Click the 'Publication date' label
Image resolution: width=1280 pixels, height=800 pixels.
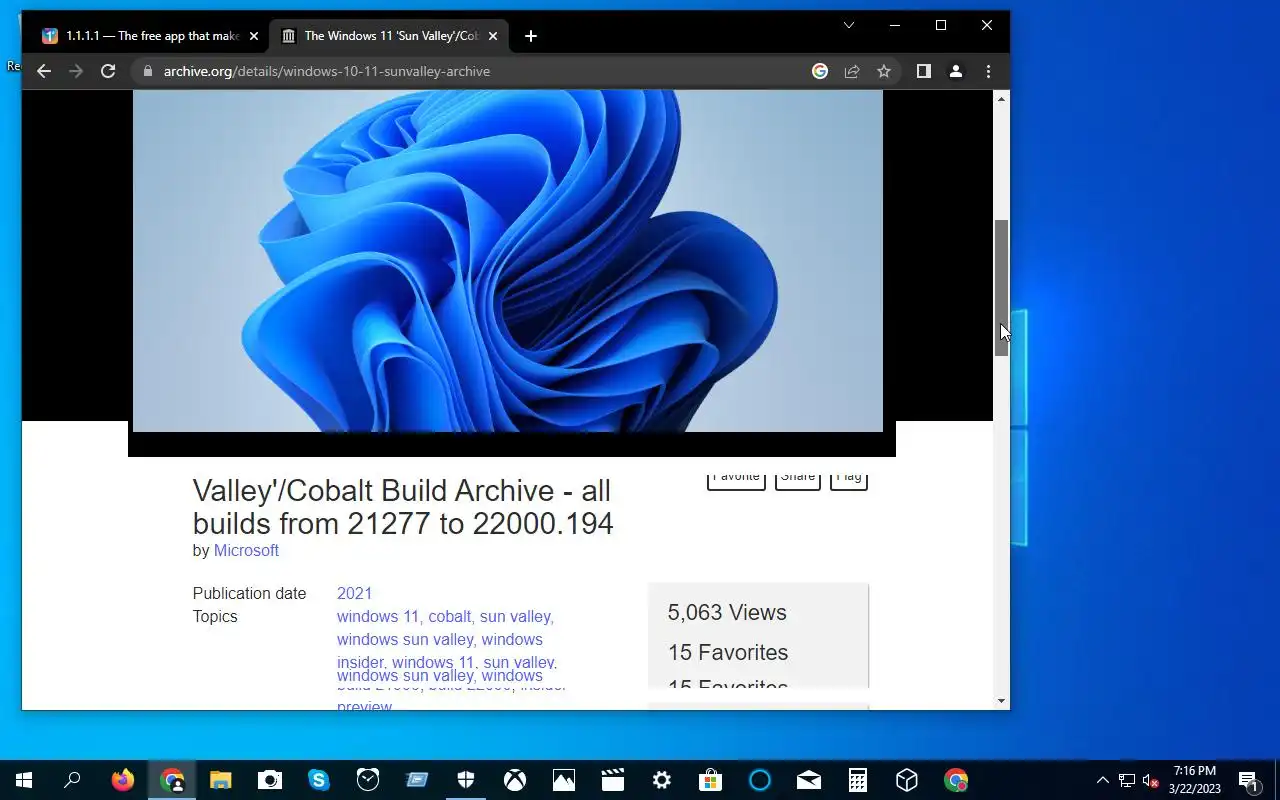click(x=249, y=593)
